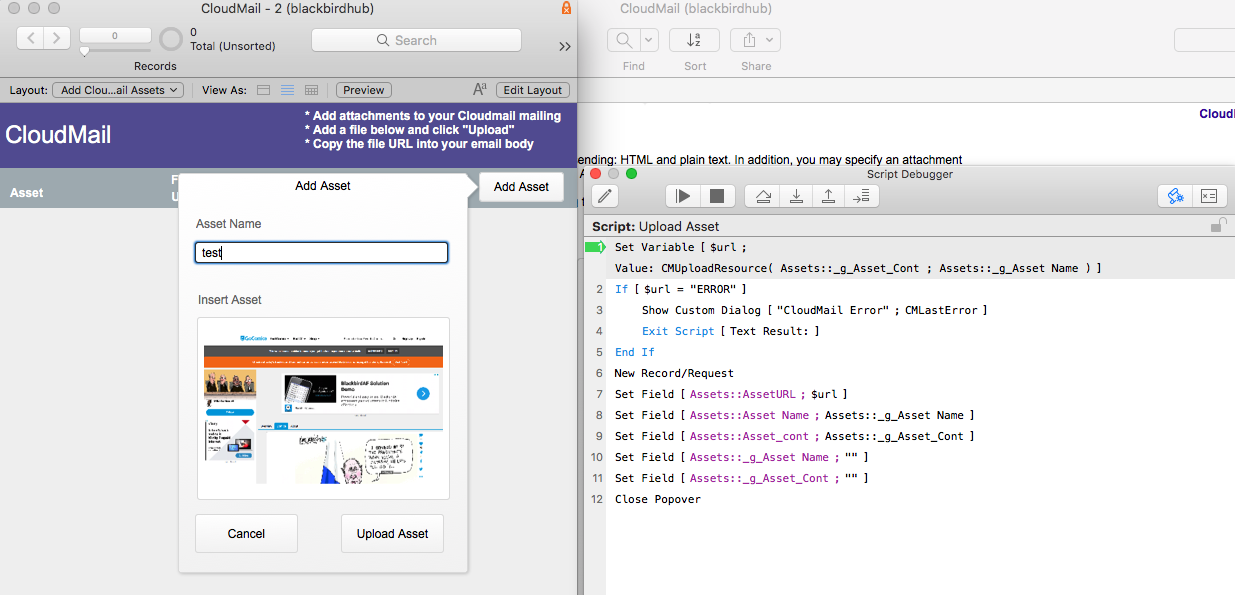Open the Share dropdown button

click(756, 40)
